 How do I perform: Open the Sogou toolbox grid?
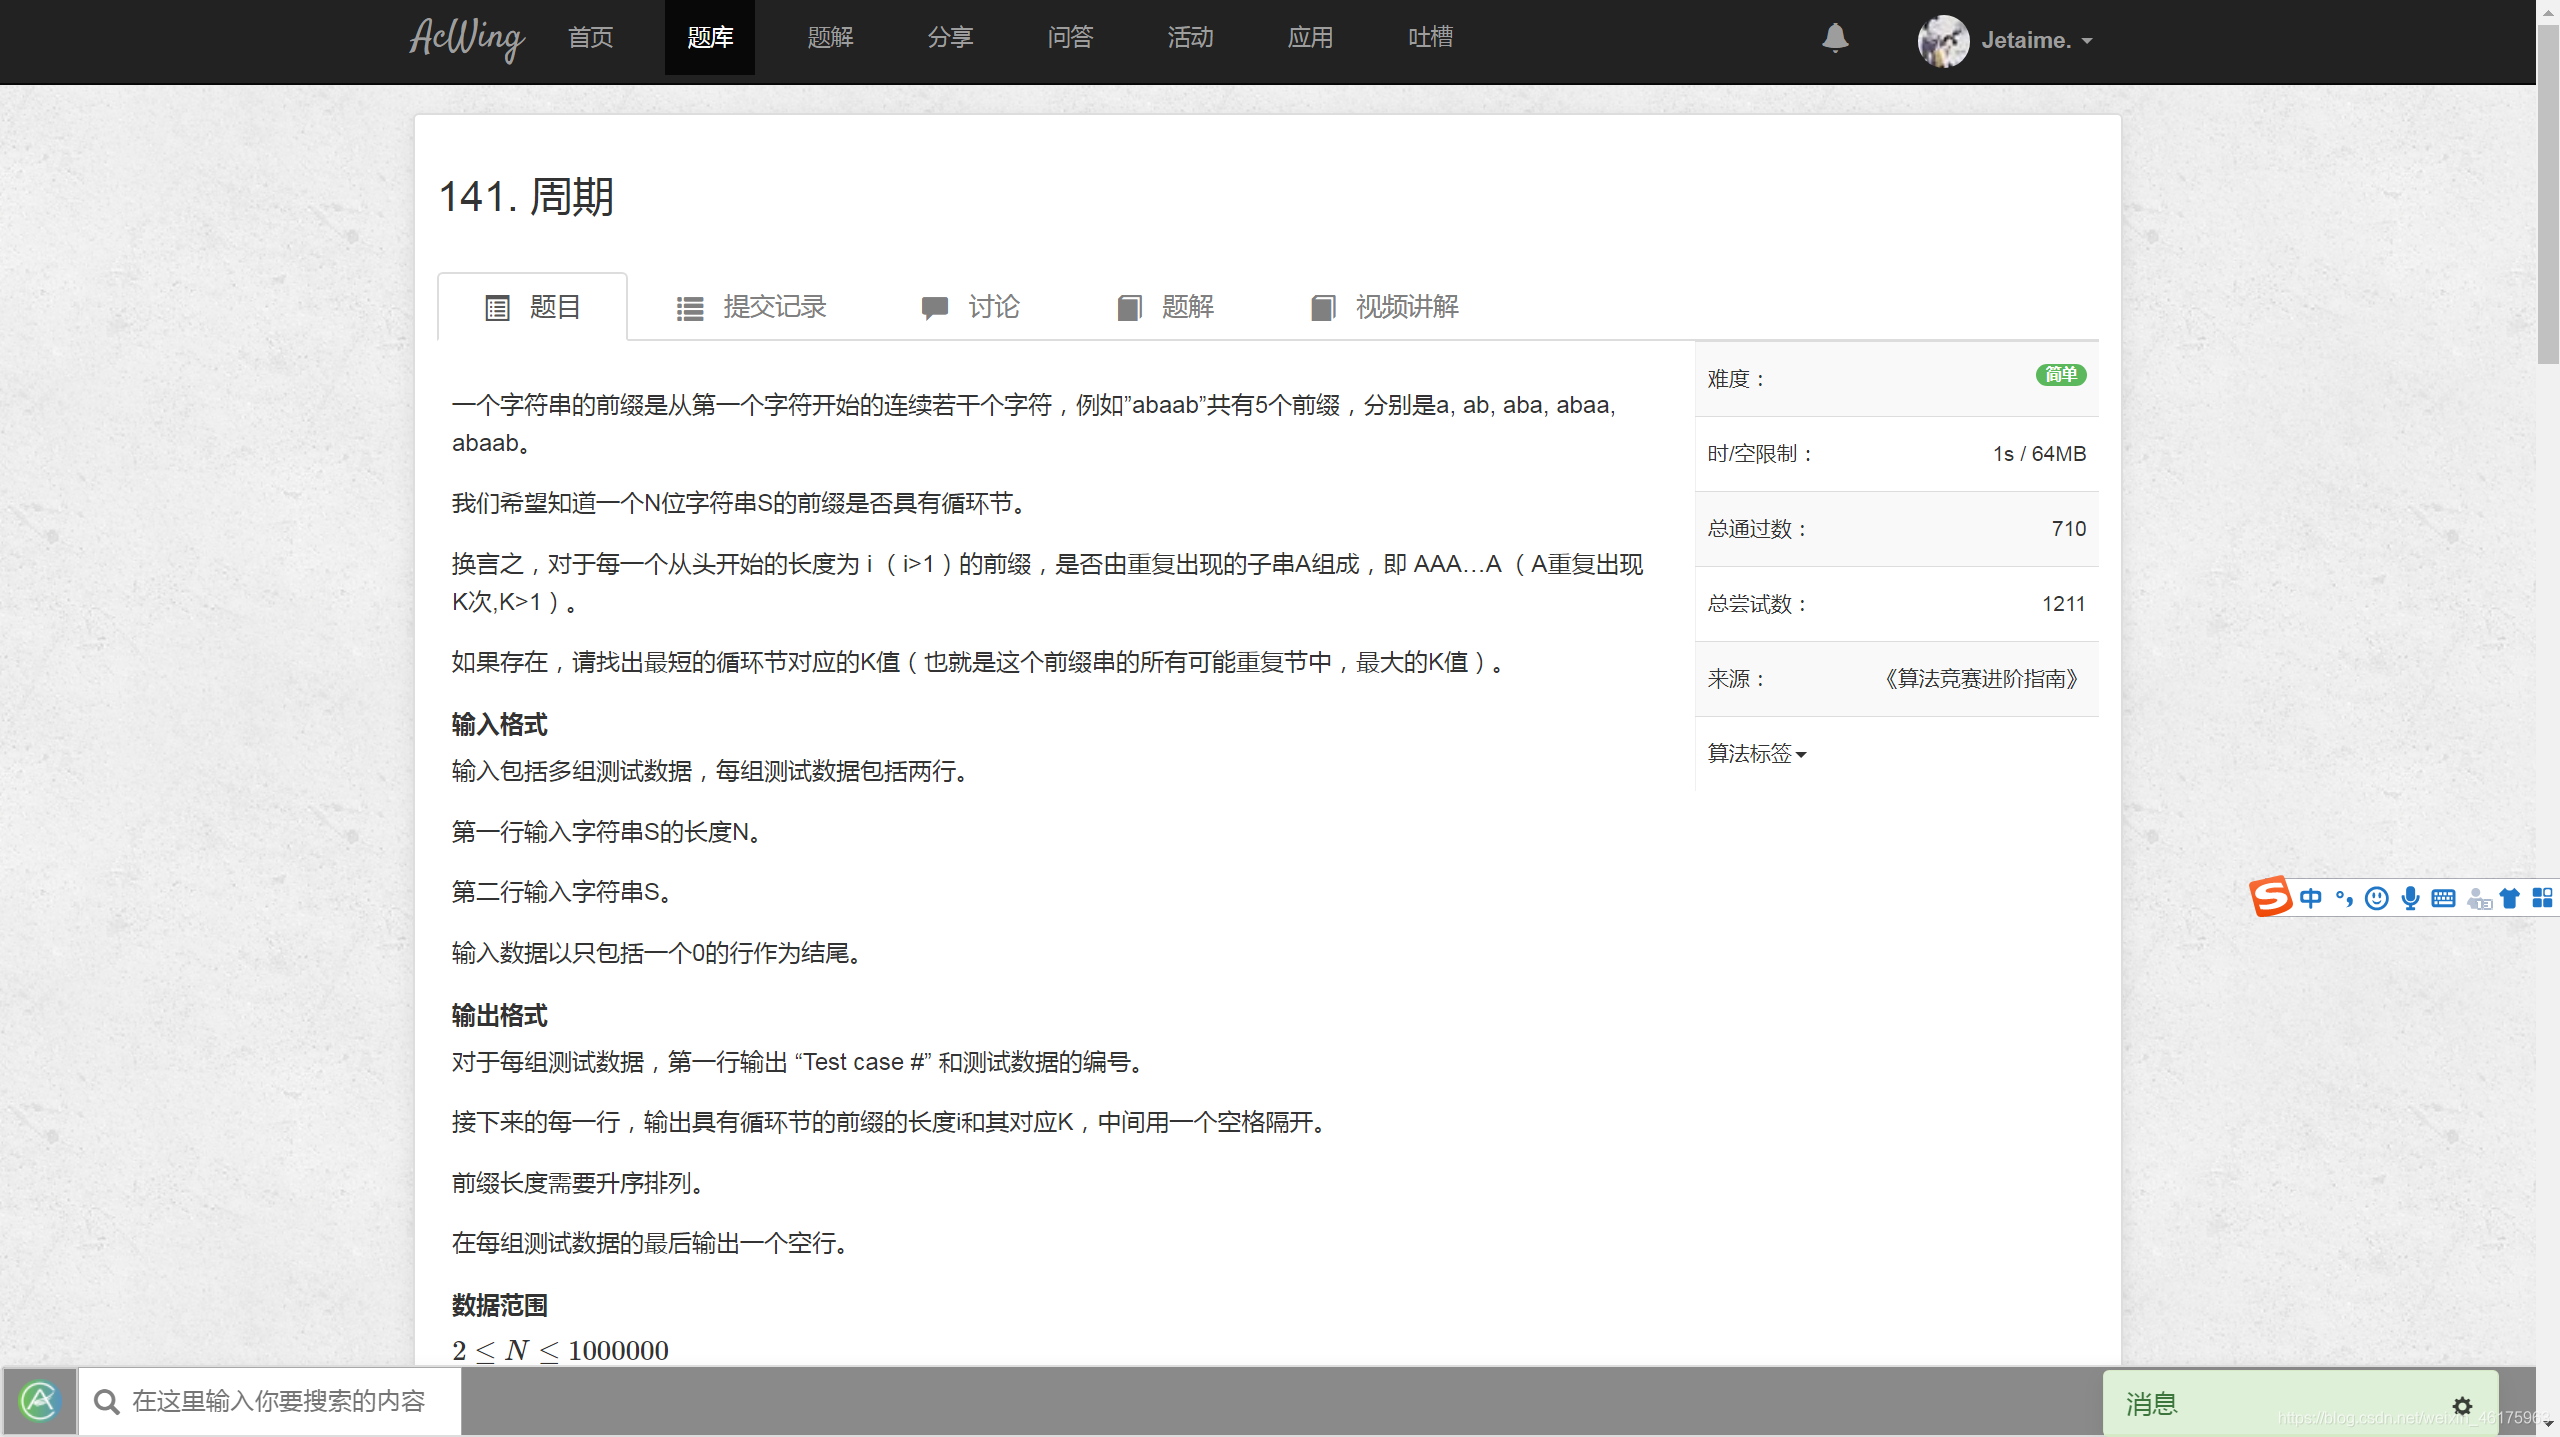2543,897
